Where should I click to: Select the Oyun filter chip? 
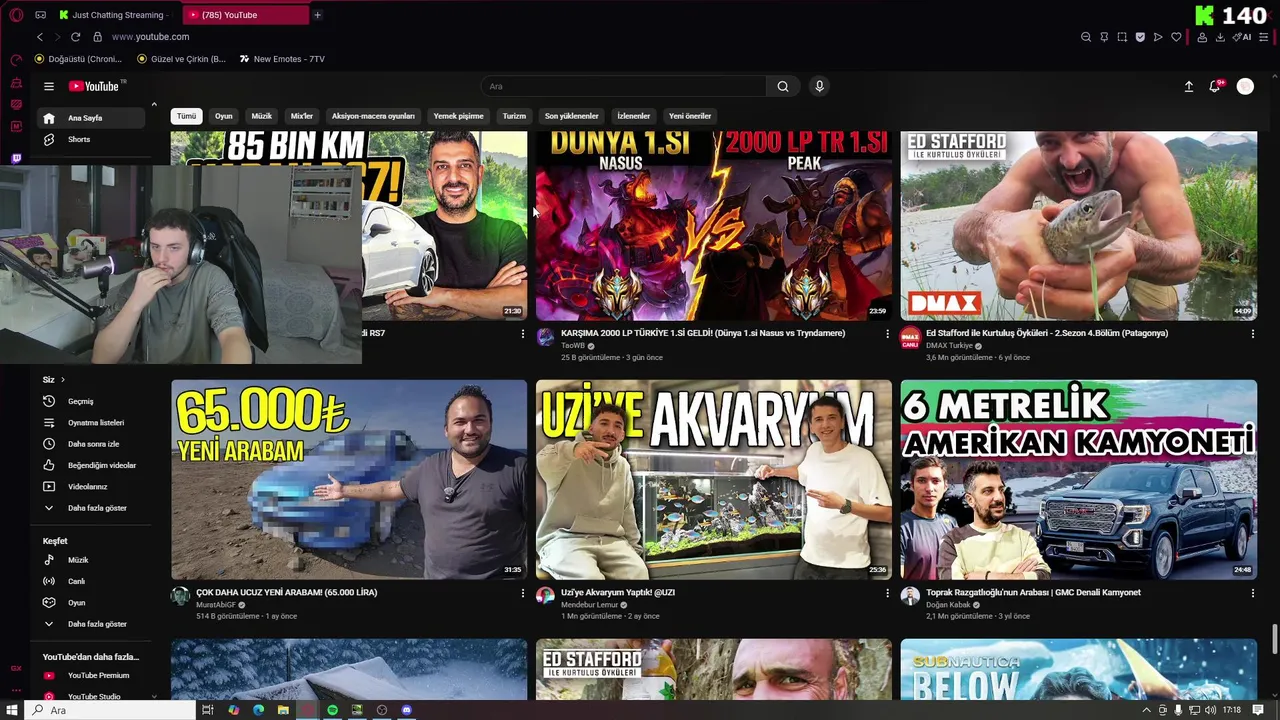pyautogui.click(x=224, y=116)
